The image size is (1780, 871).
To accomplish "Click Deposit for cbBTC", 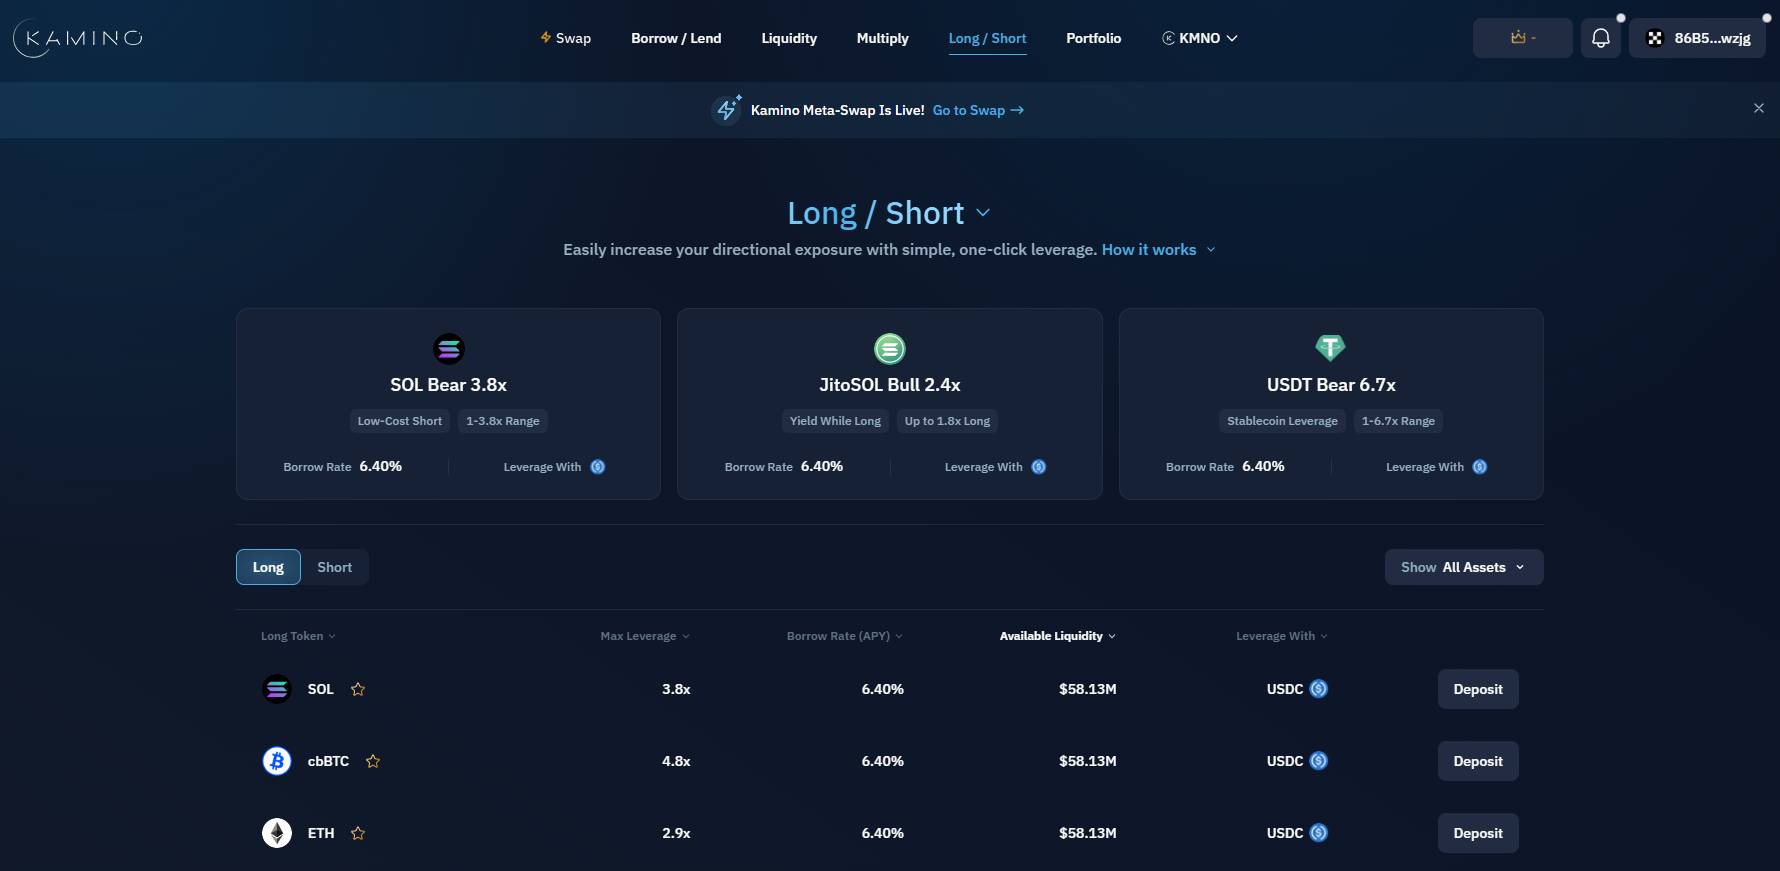I will click(1478, 761).
